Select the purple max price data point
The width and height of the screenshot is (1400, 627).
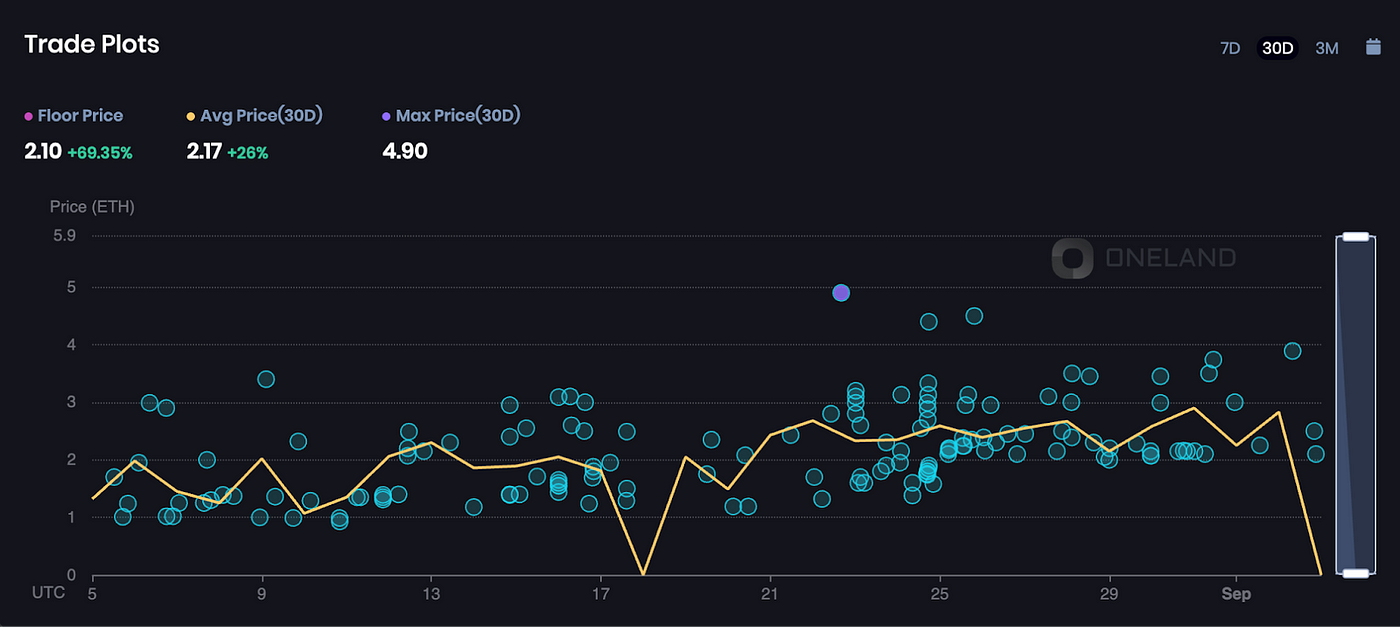tap(841, 292)
